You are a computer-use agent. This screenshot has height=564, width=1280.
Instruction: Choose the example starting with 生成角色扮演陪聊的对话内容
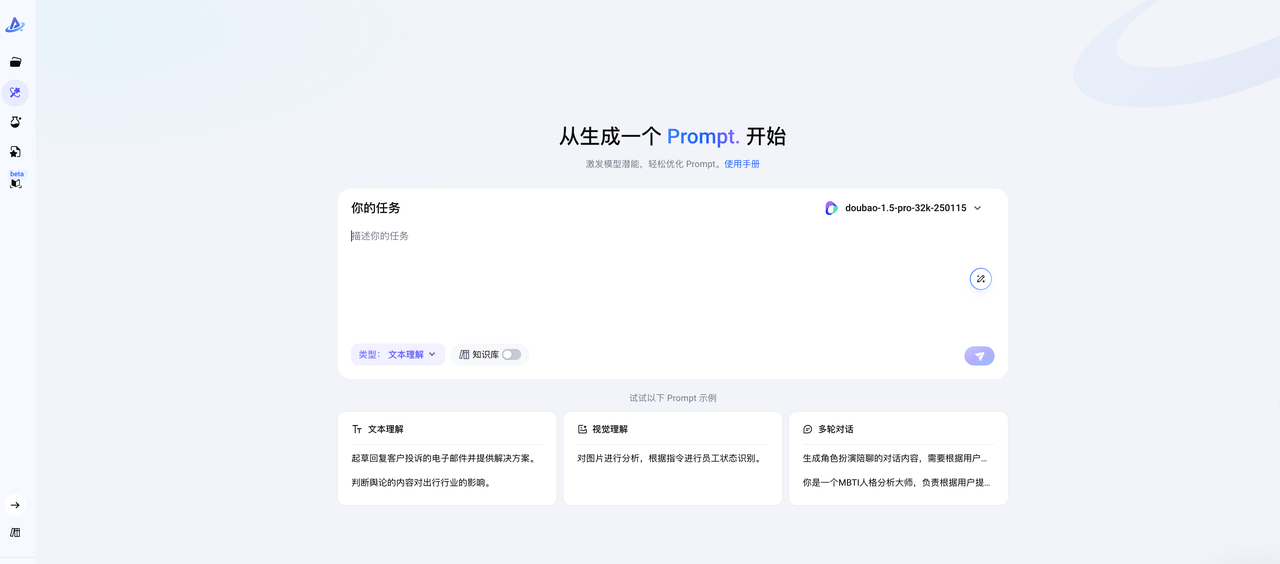click(896, 458)
